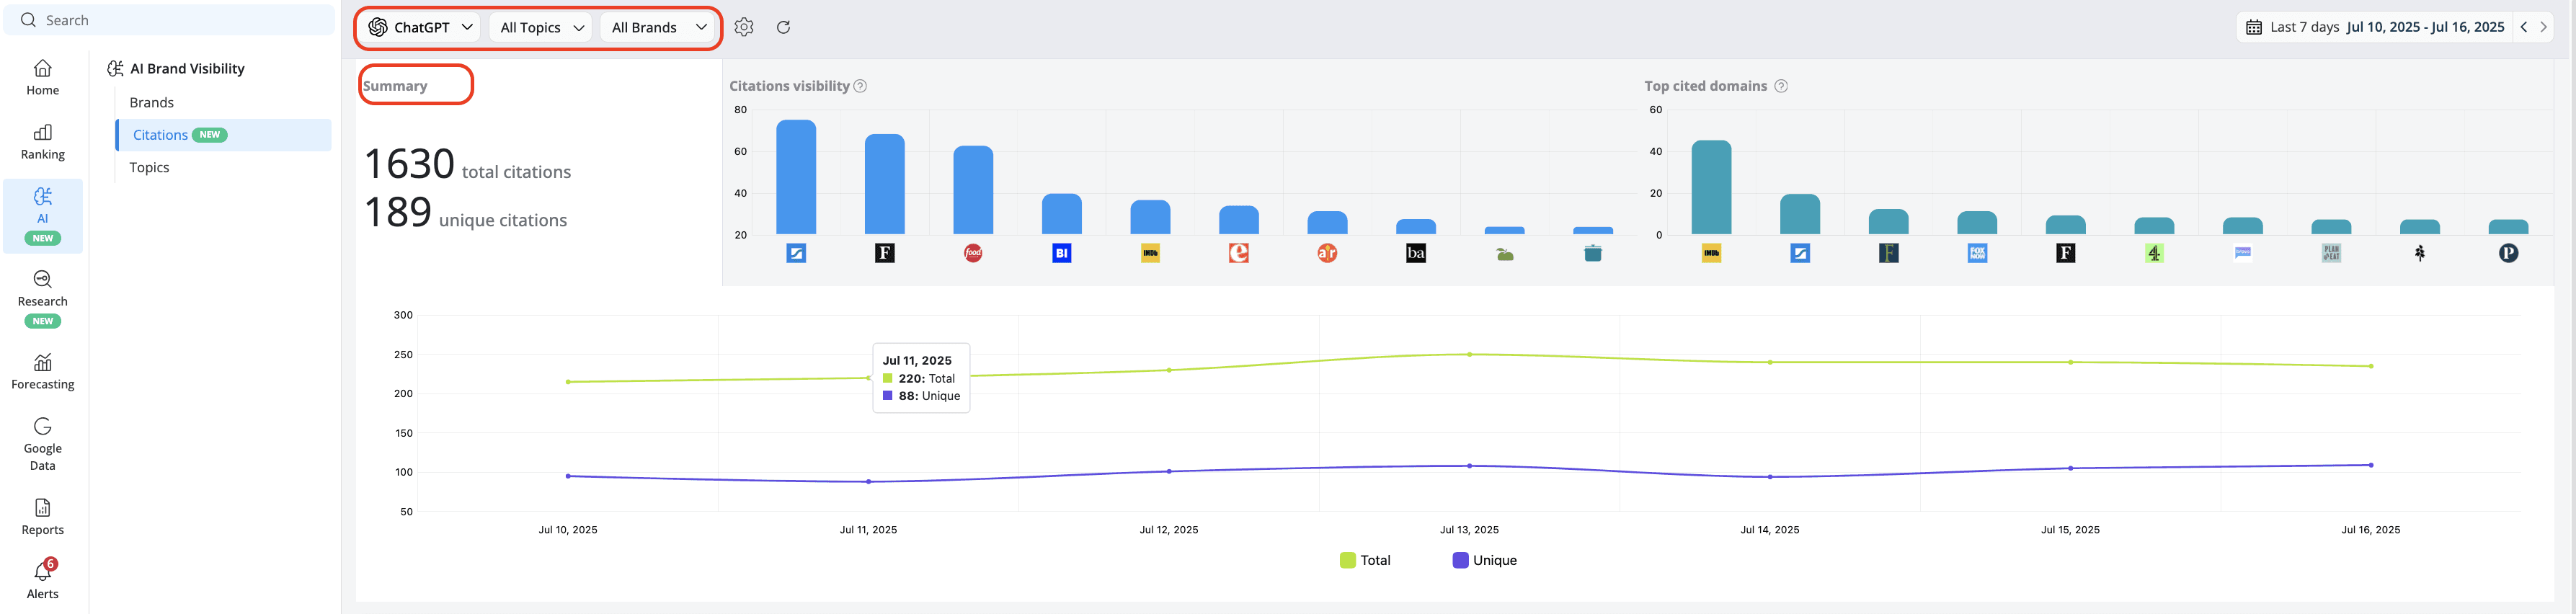
Task: Toggle the Unique series in the legend
Action: pyautogui.click(x=1485, y=560)
